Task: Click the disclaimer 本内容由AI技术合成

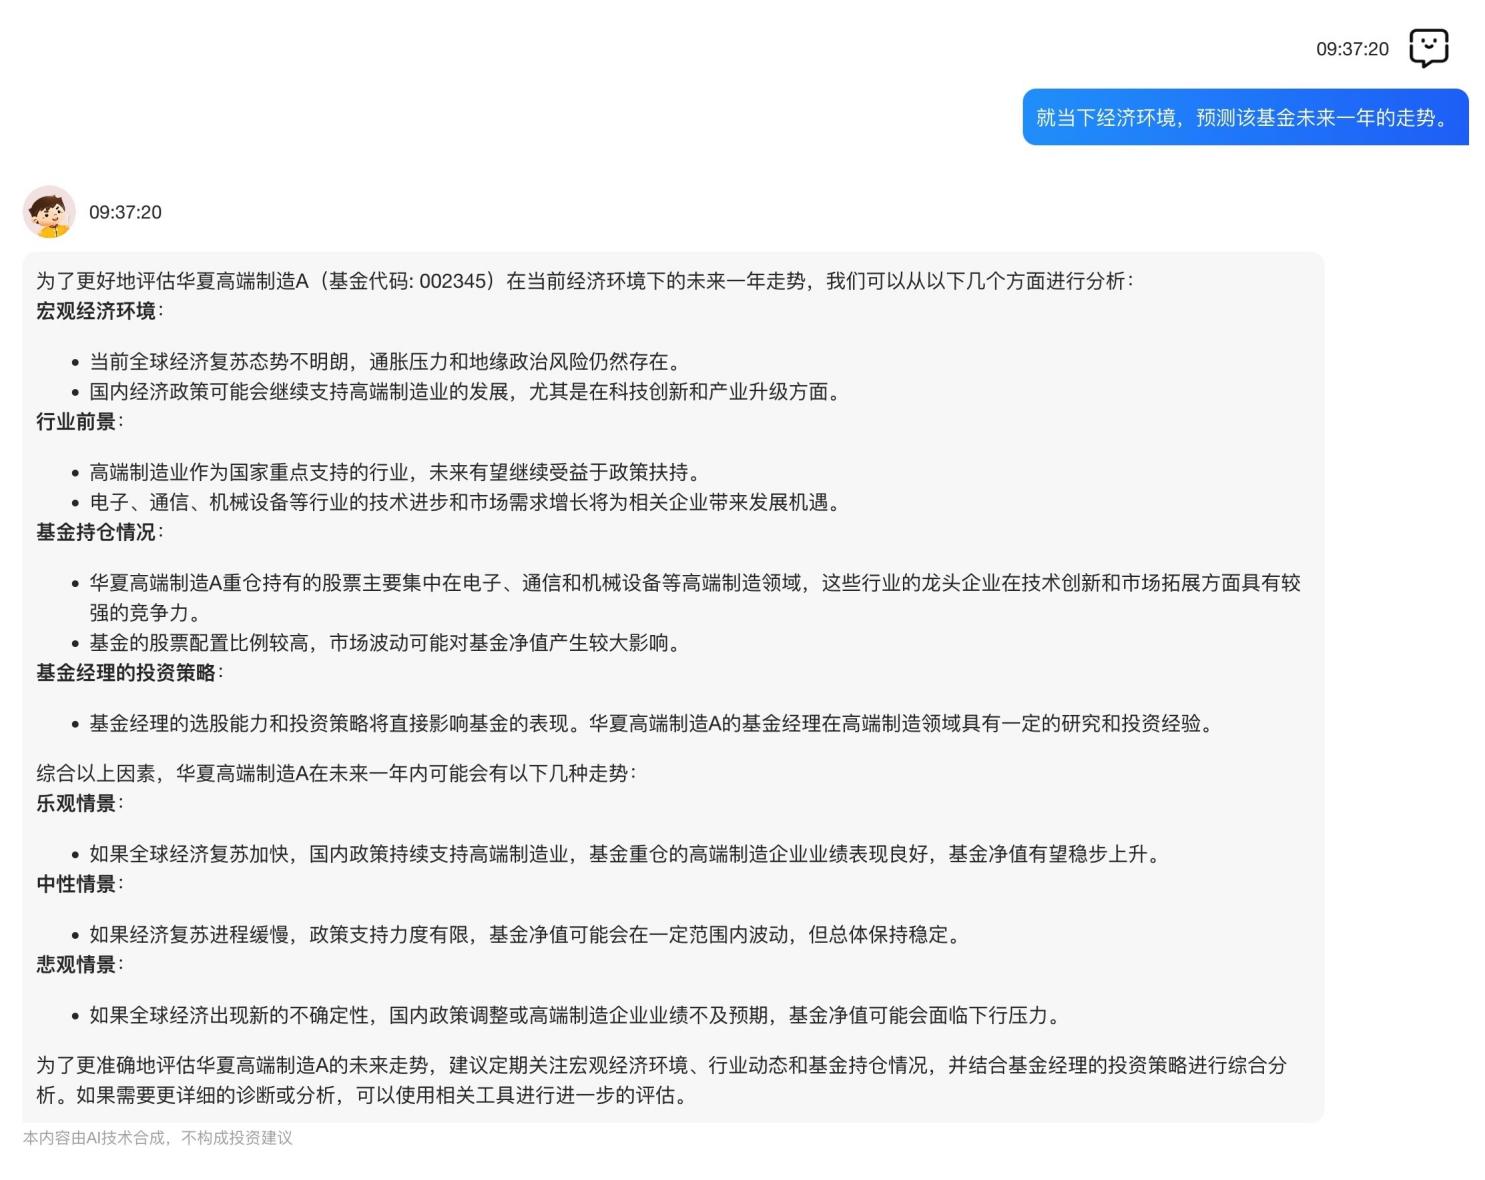Action: (158, 1138)
